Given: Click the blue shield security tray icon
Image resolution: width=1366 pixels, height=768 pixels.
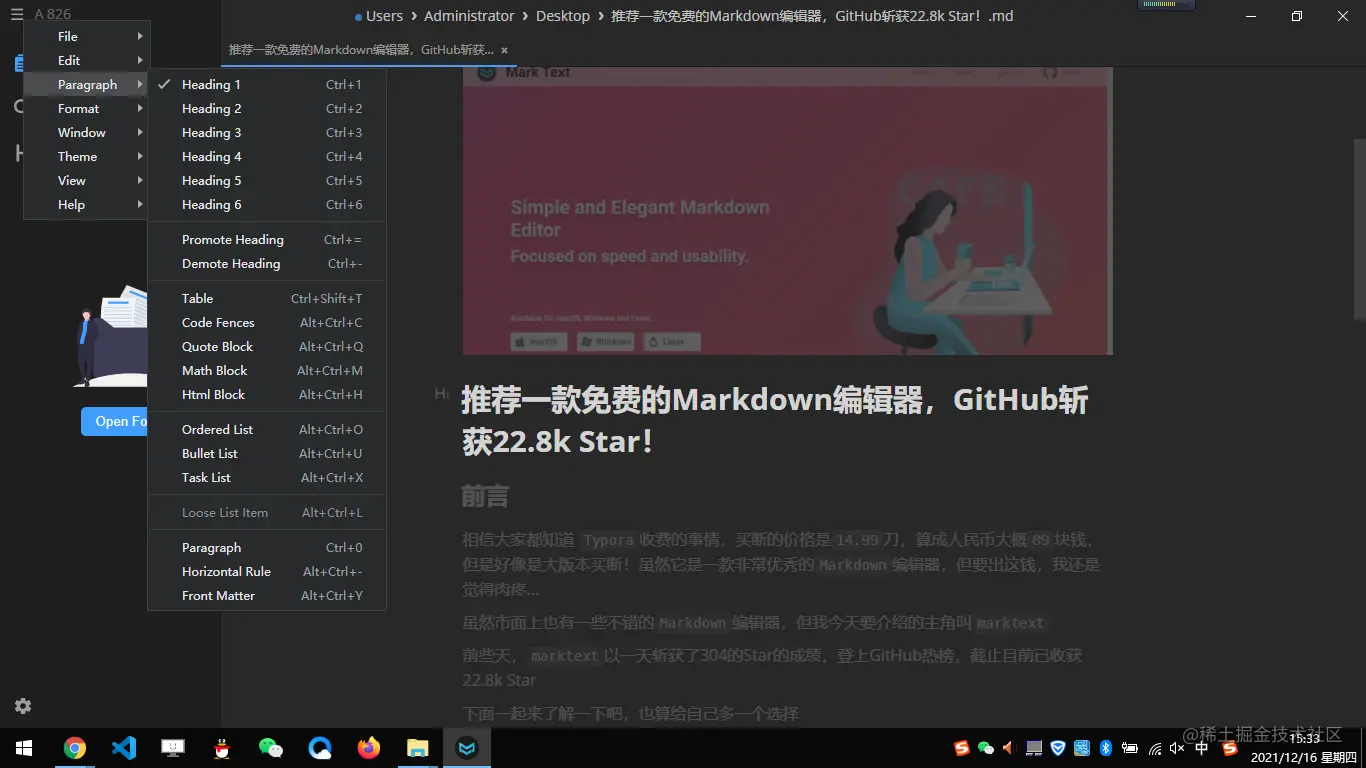Looking at the screenshot, I should point(1058,748).
